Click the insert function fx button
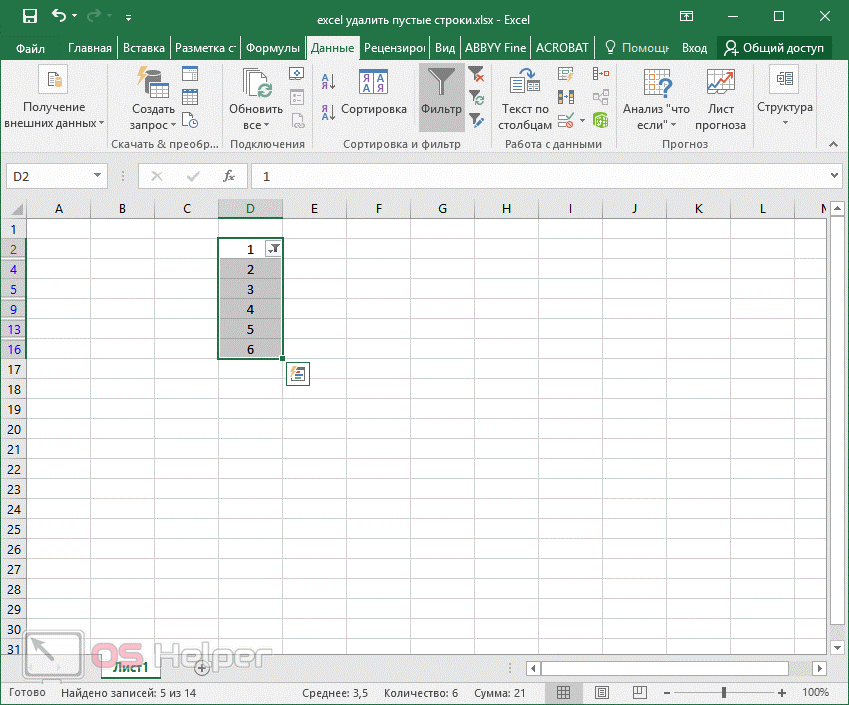 point(228,176)
